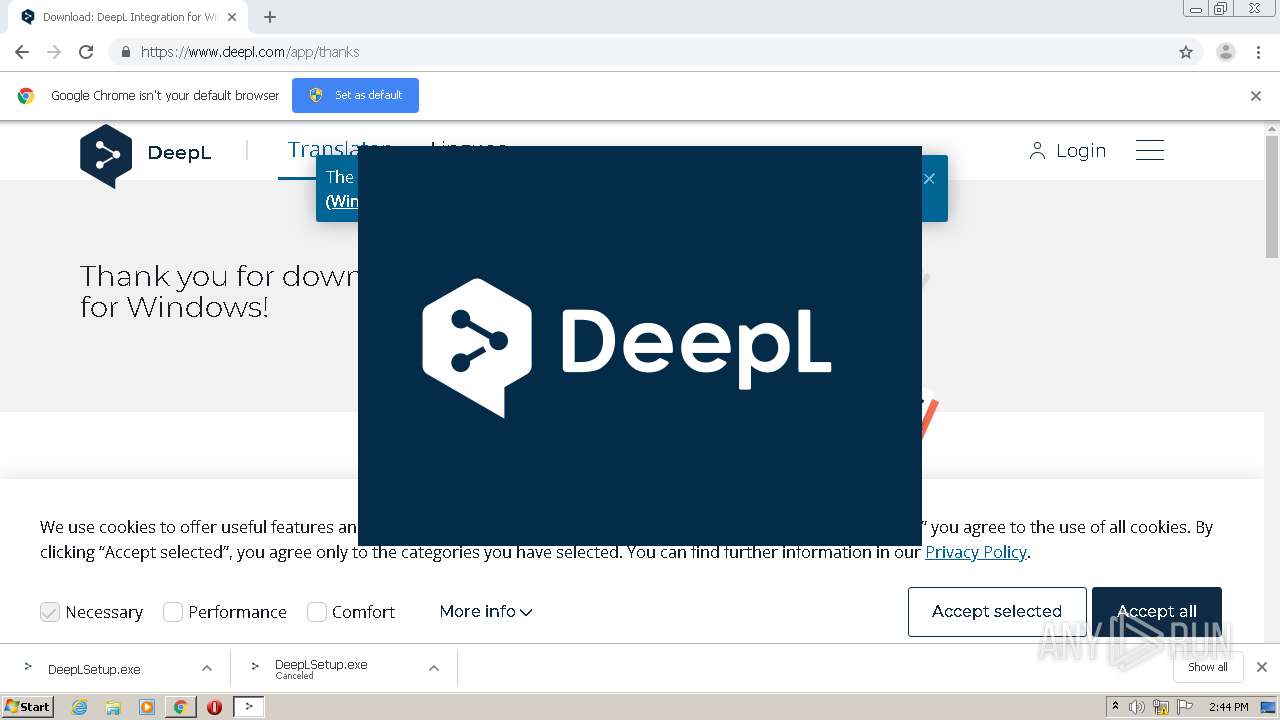The image size is (1280, 720).
Task: Click Chrome icon in taskbar
Action: point(180,707)
